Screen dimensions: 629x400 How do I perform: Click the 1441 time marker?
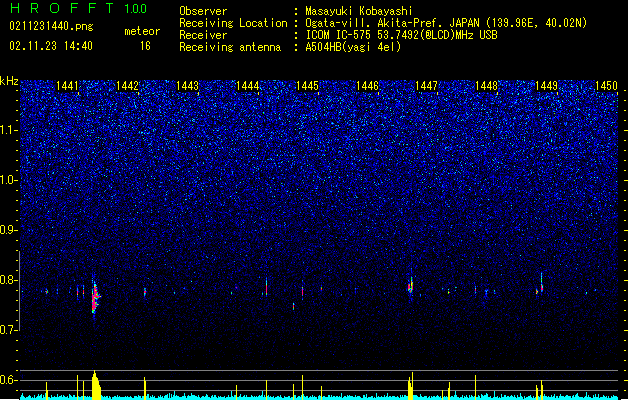click(x=67, y=86)
